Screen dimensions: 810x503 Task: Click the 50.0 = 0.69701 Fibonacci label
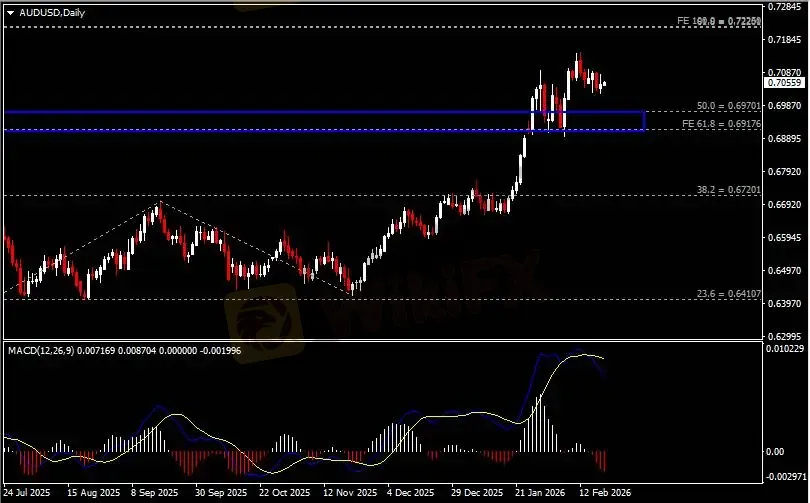(x=728, y=106)
